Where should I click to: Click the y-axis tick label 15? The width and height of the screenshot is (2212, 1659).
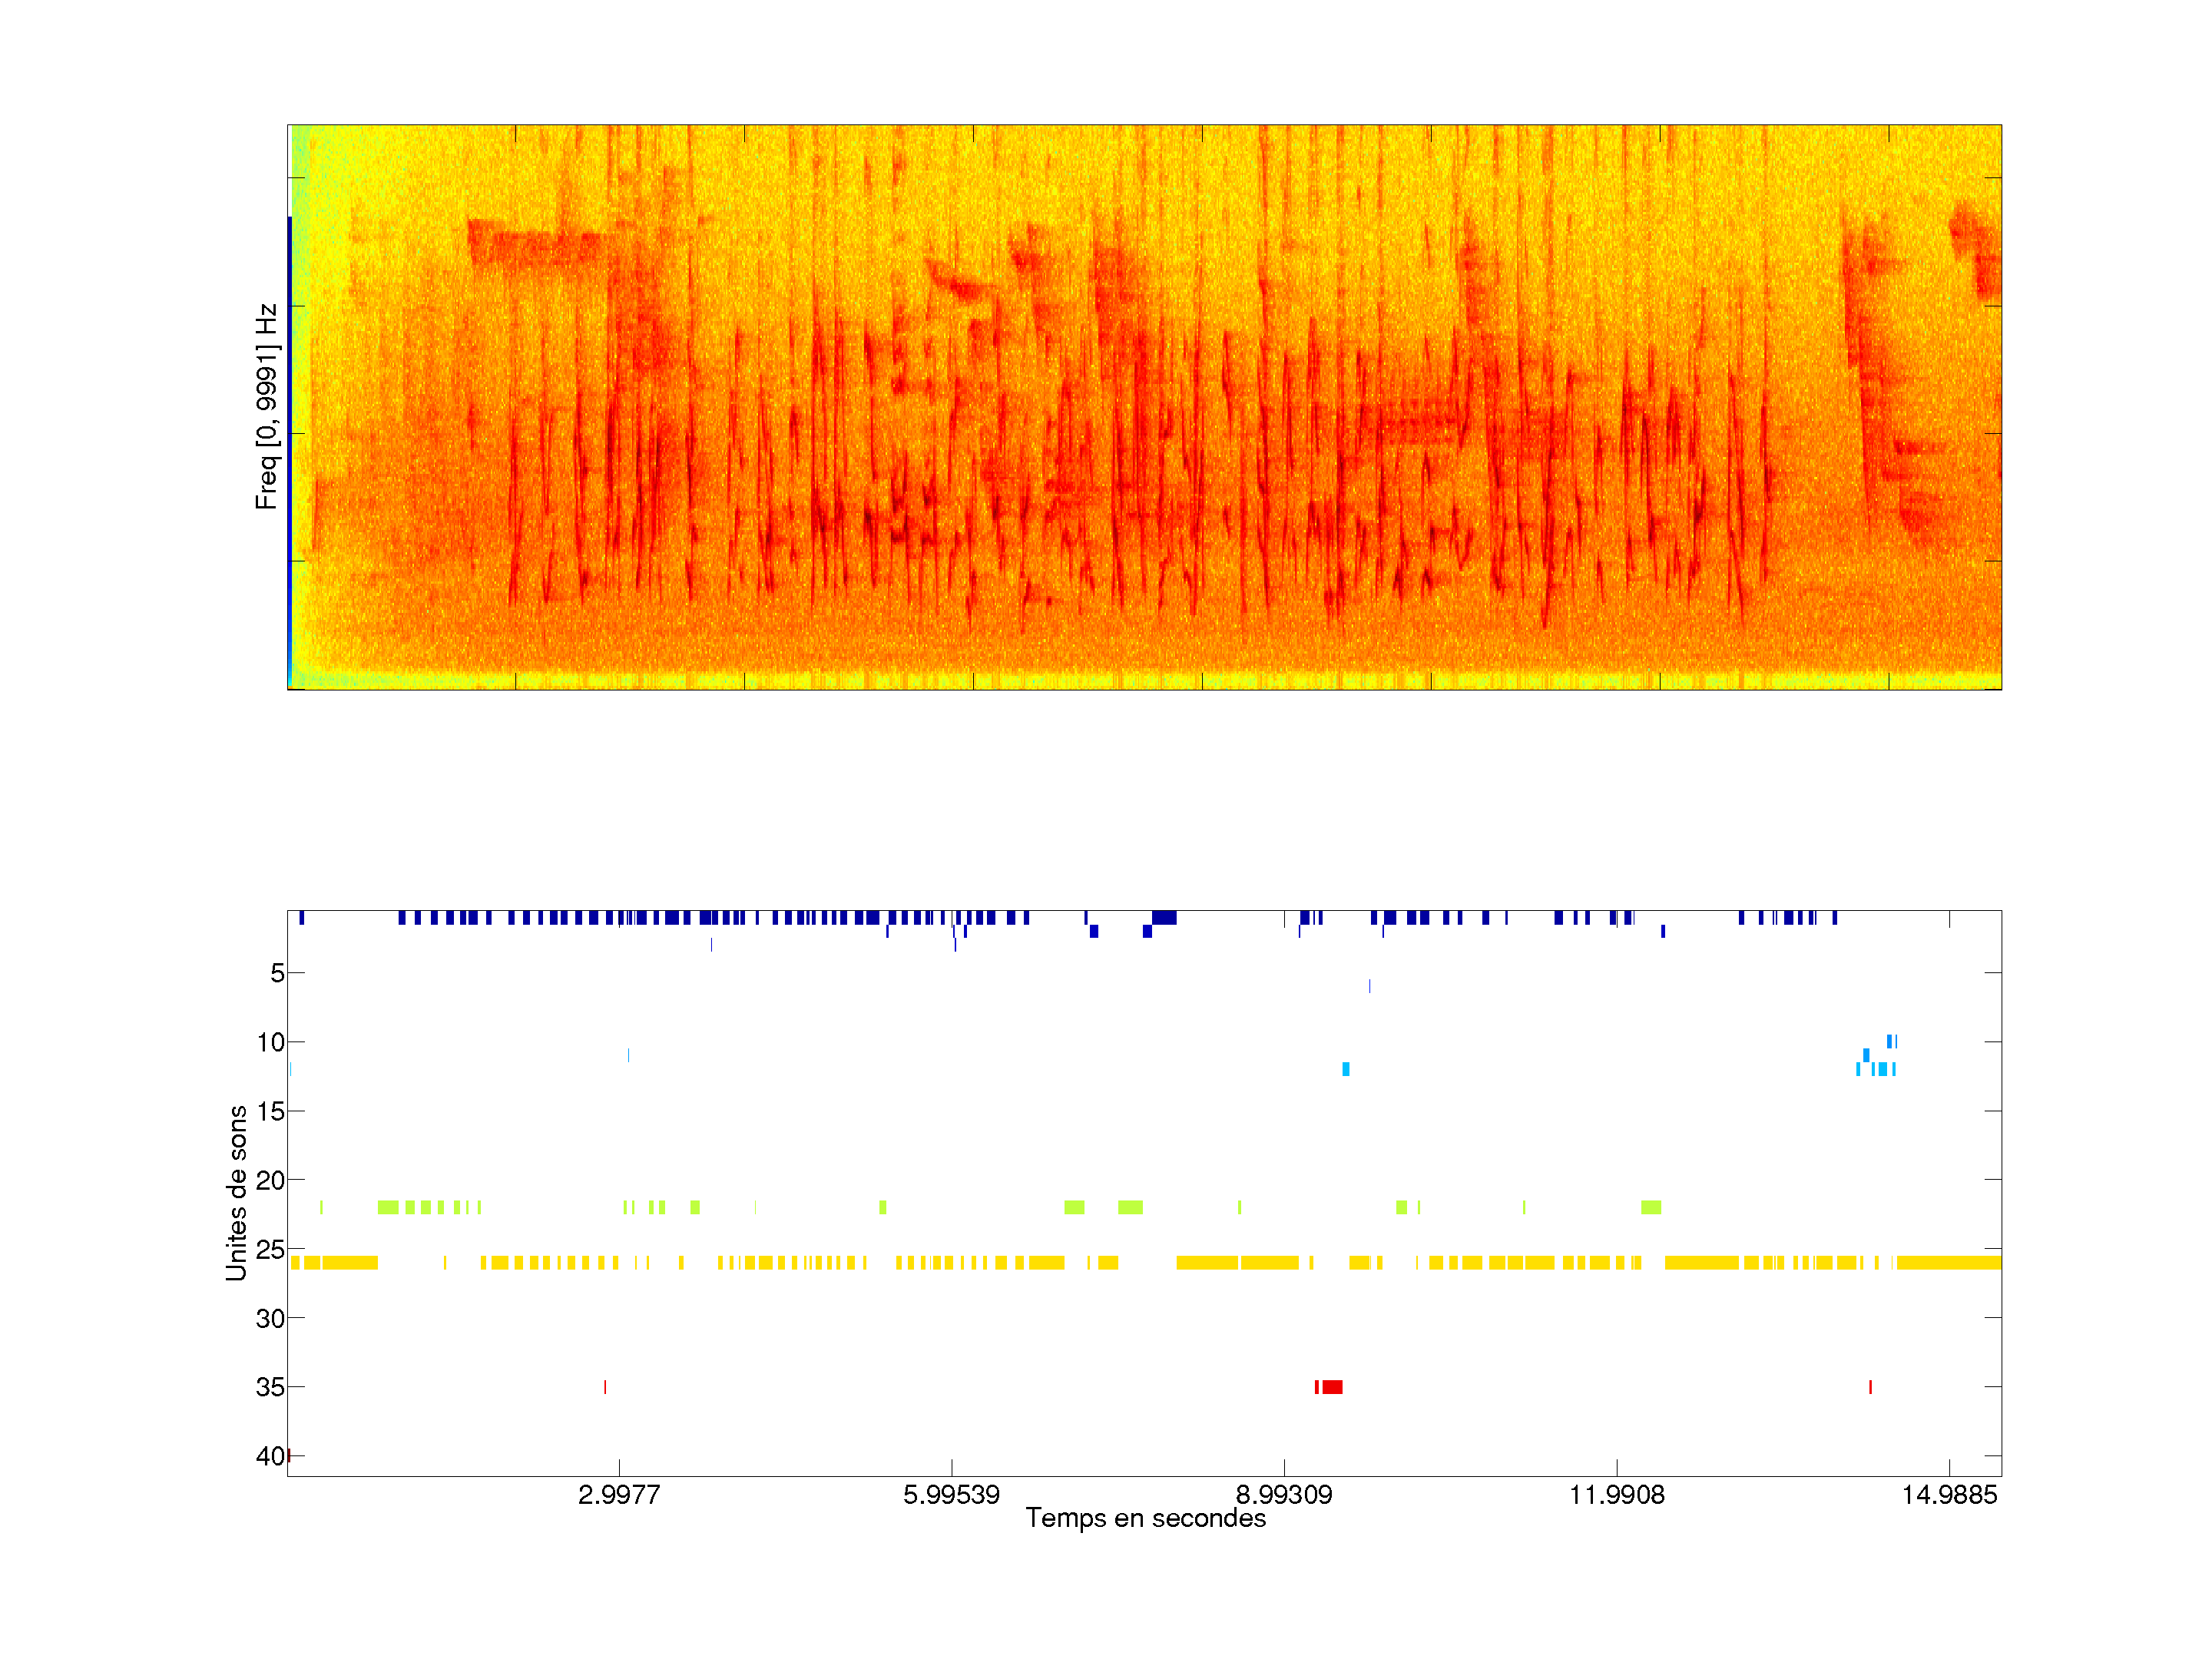tap(270, 1112)
